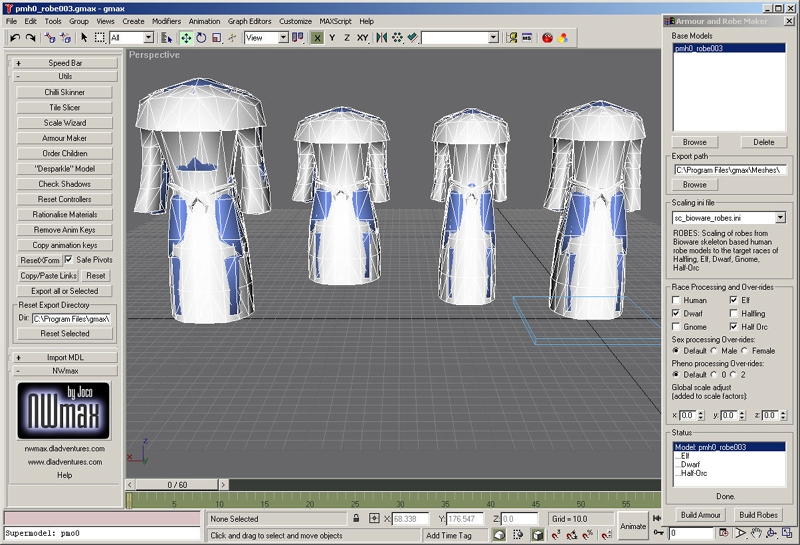Toggle the Safe Pivots checkbox
The image size is (800, 545).
point(68,260)
